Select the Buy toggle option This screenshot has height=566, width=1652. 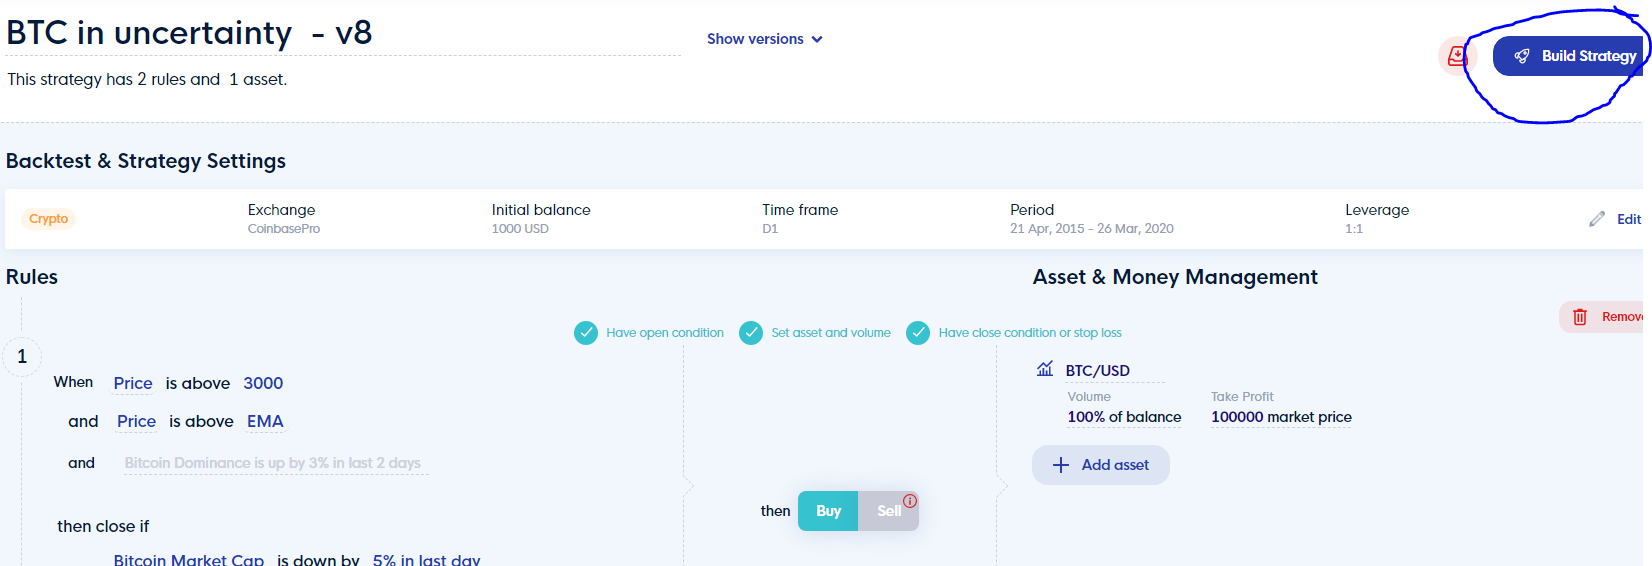[828, 511]
